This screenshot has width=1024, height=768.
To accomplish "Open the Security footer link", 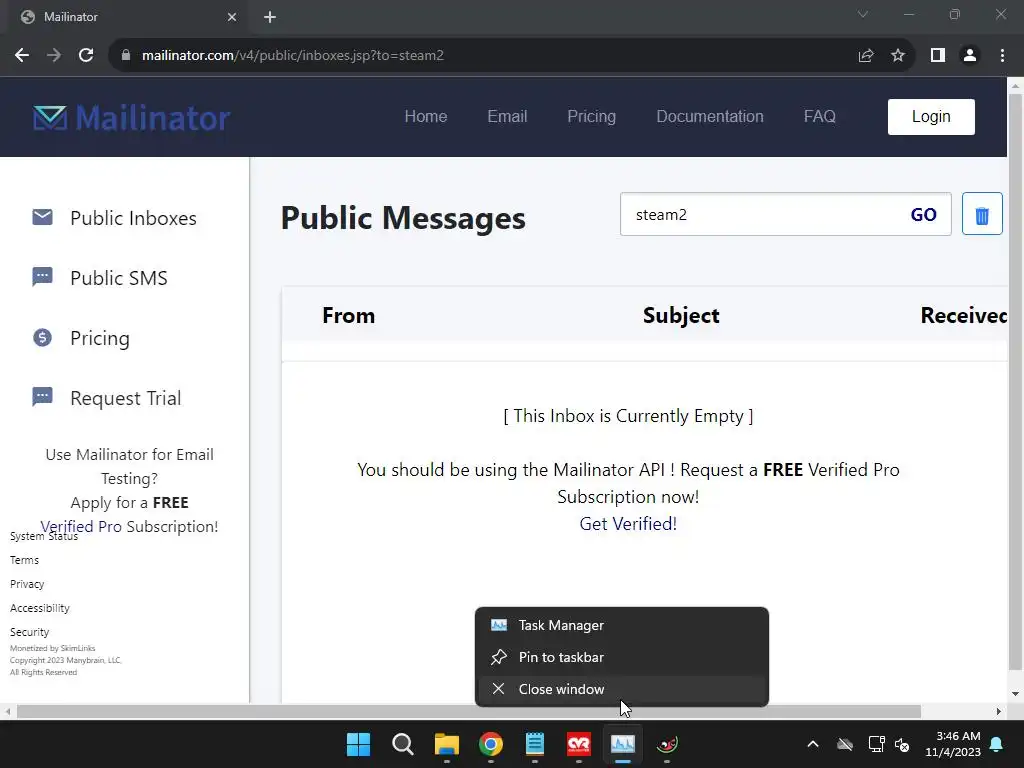I will 29,632.
